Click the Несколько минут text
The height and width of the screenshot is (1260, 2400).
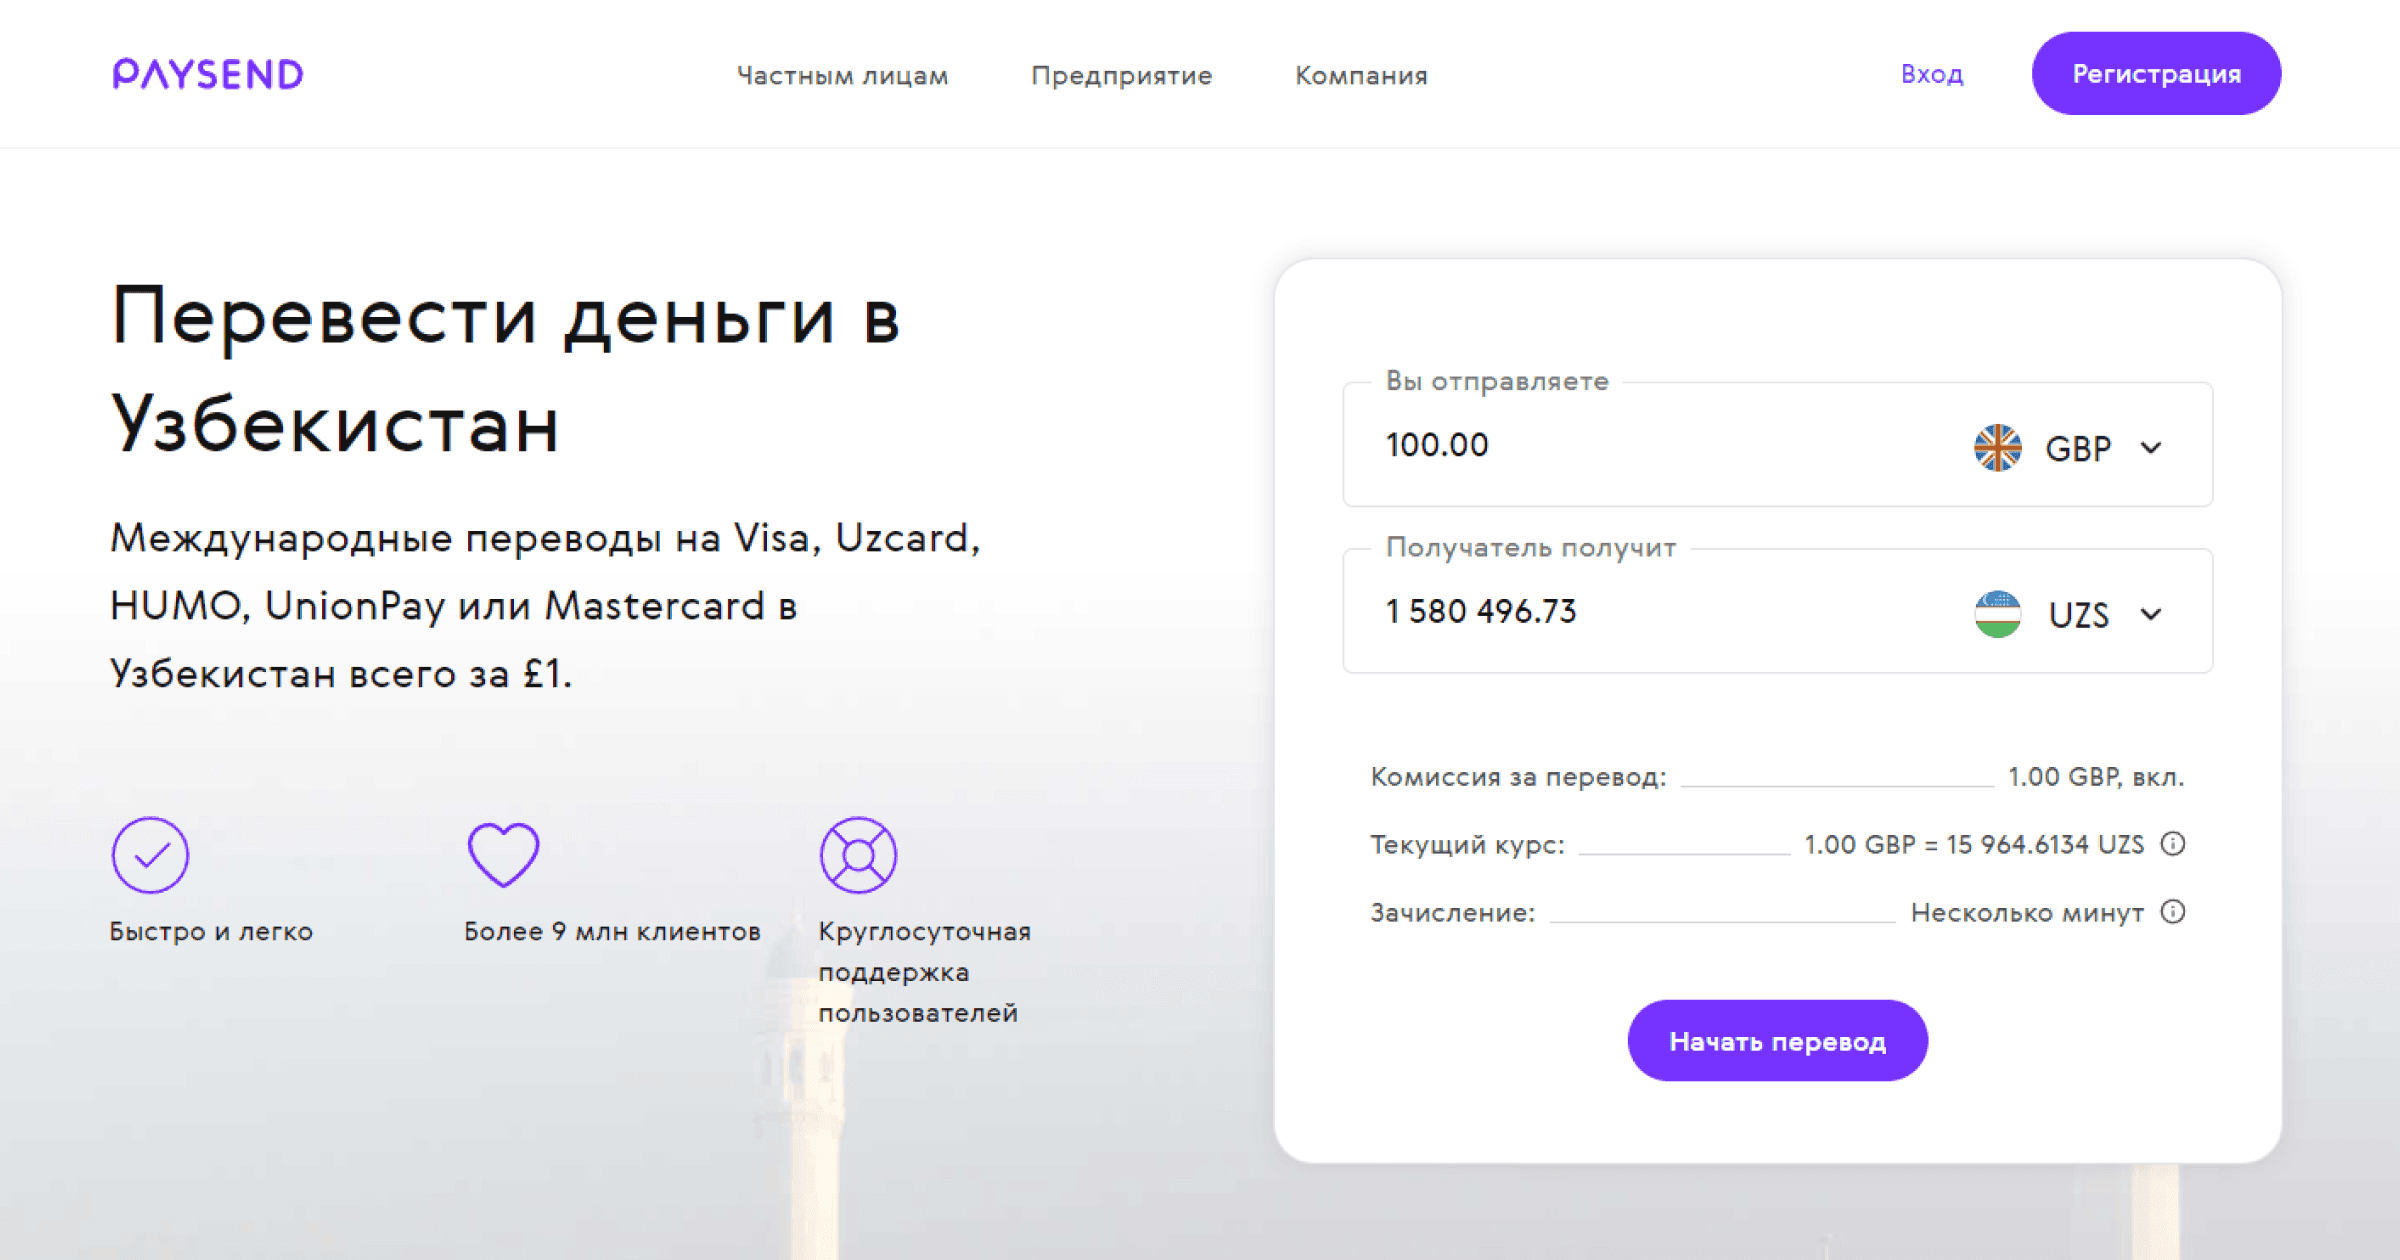pos(2027,913)
